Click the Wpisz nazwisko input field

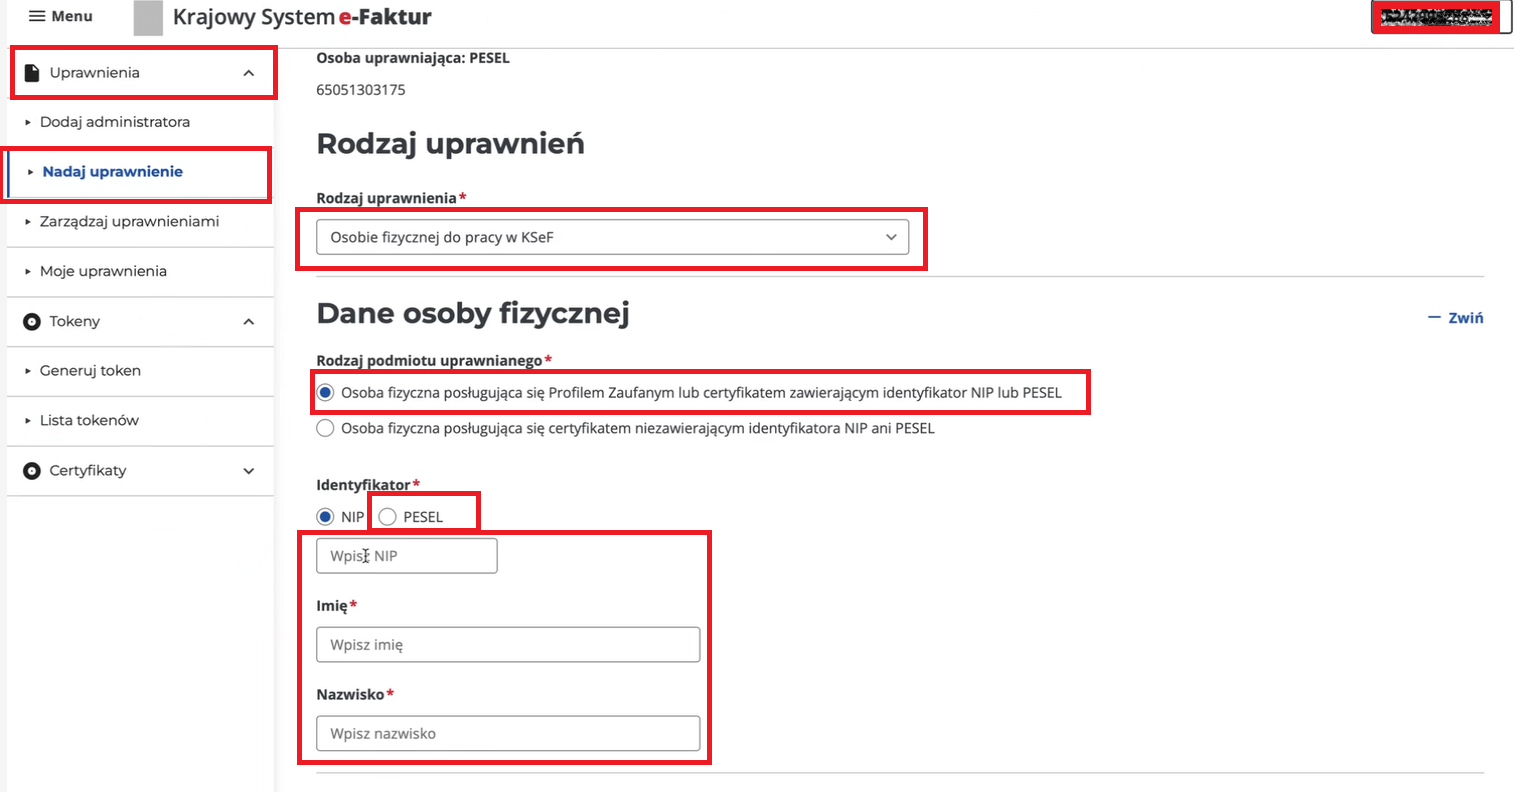coord(508,733)
